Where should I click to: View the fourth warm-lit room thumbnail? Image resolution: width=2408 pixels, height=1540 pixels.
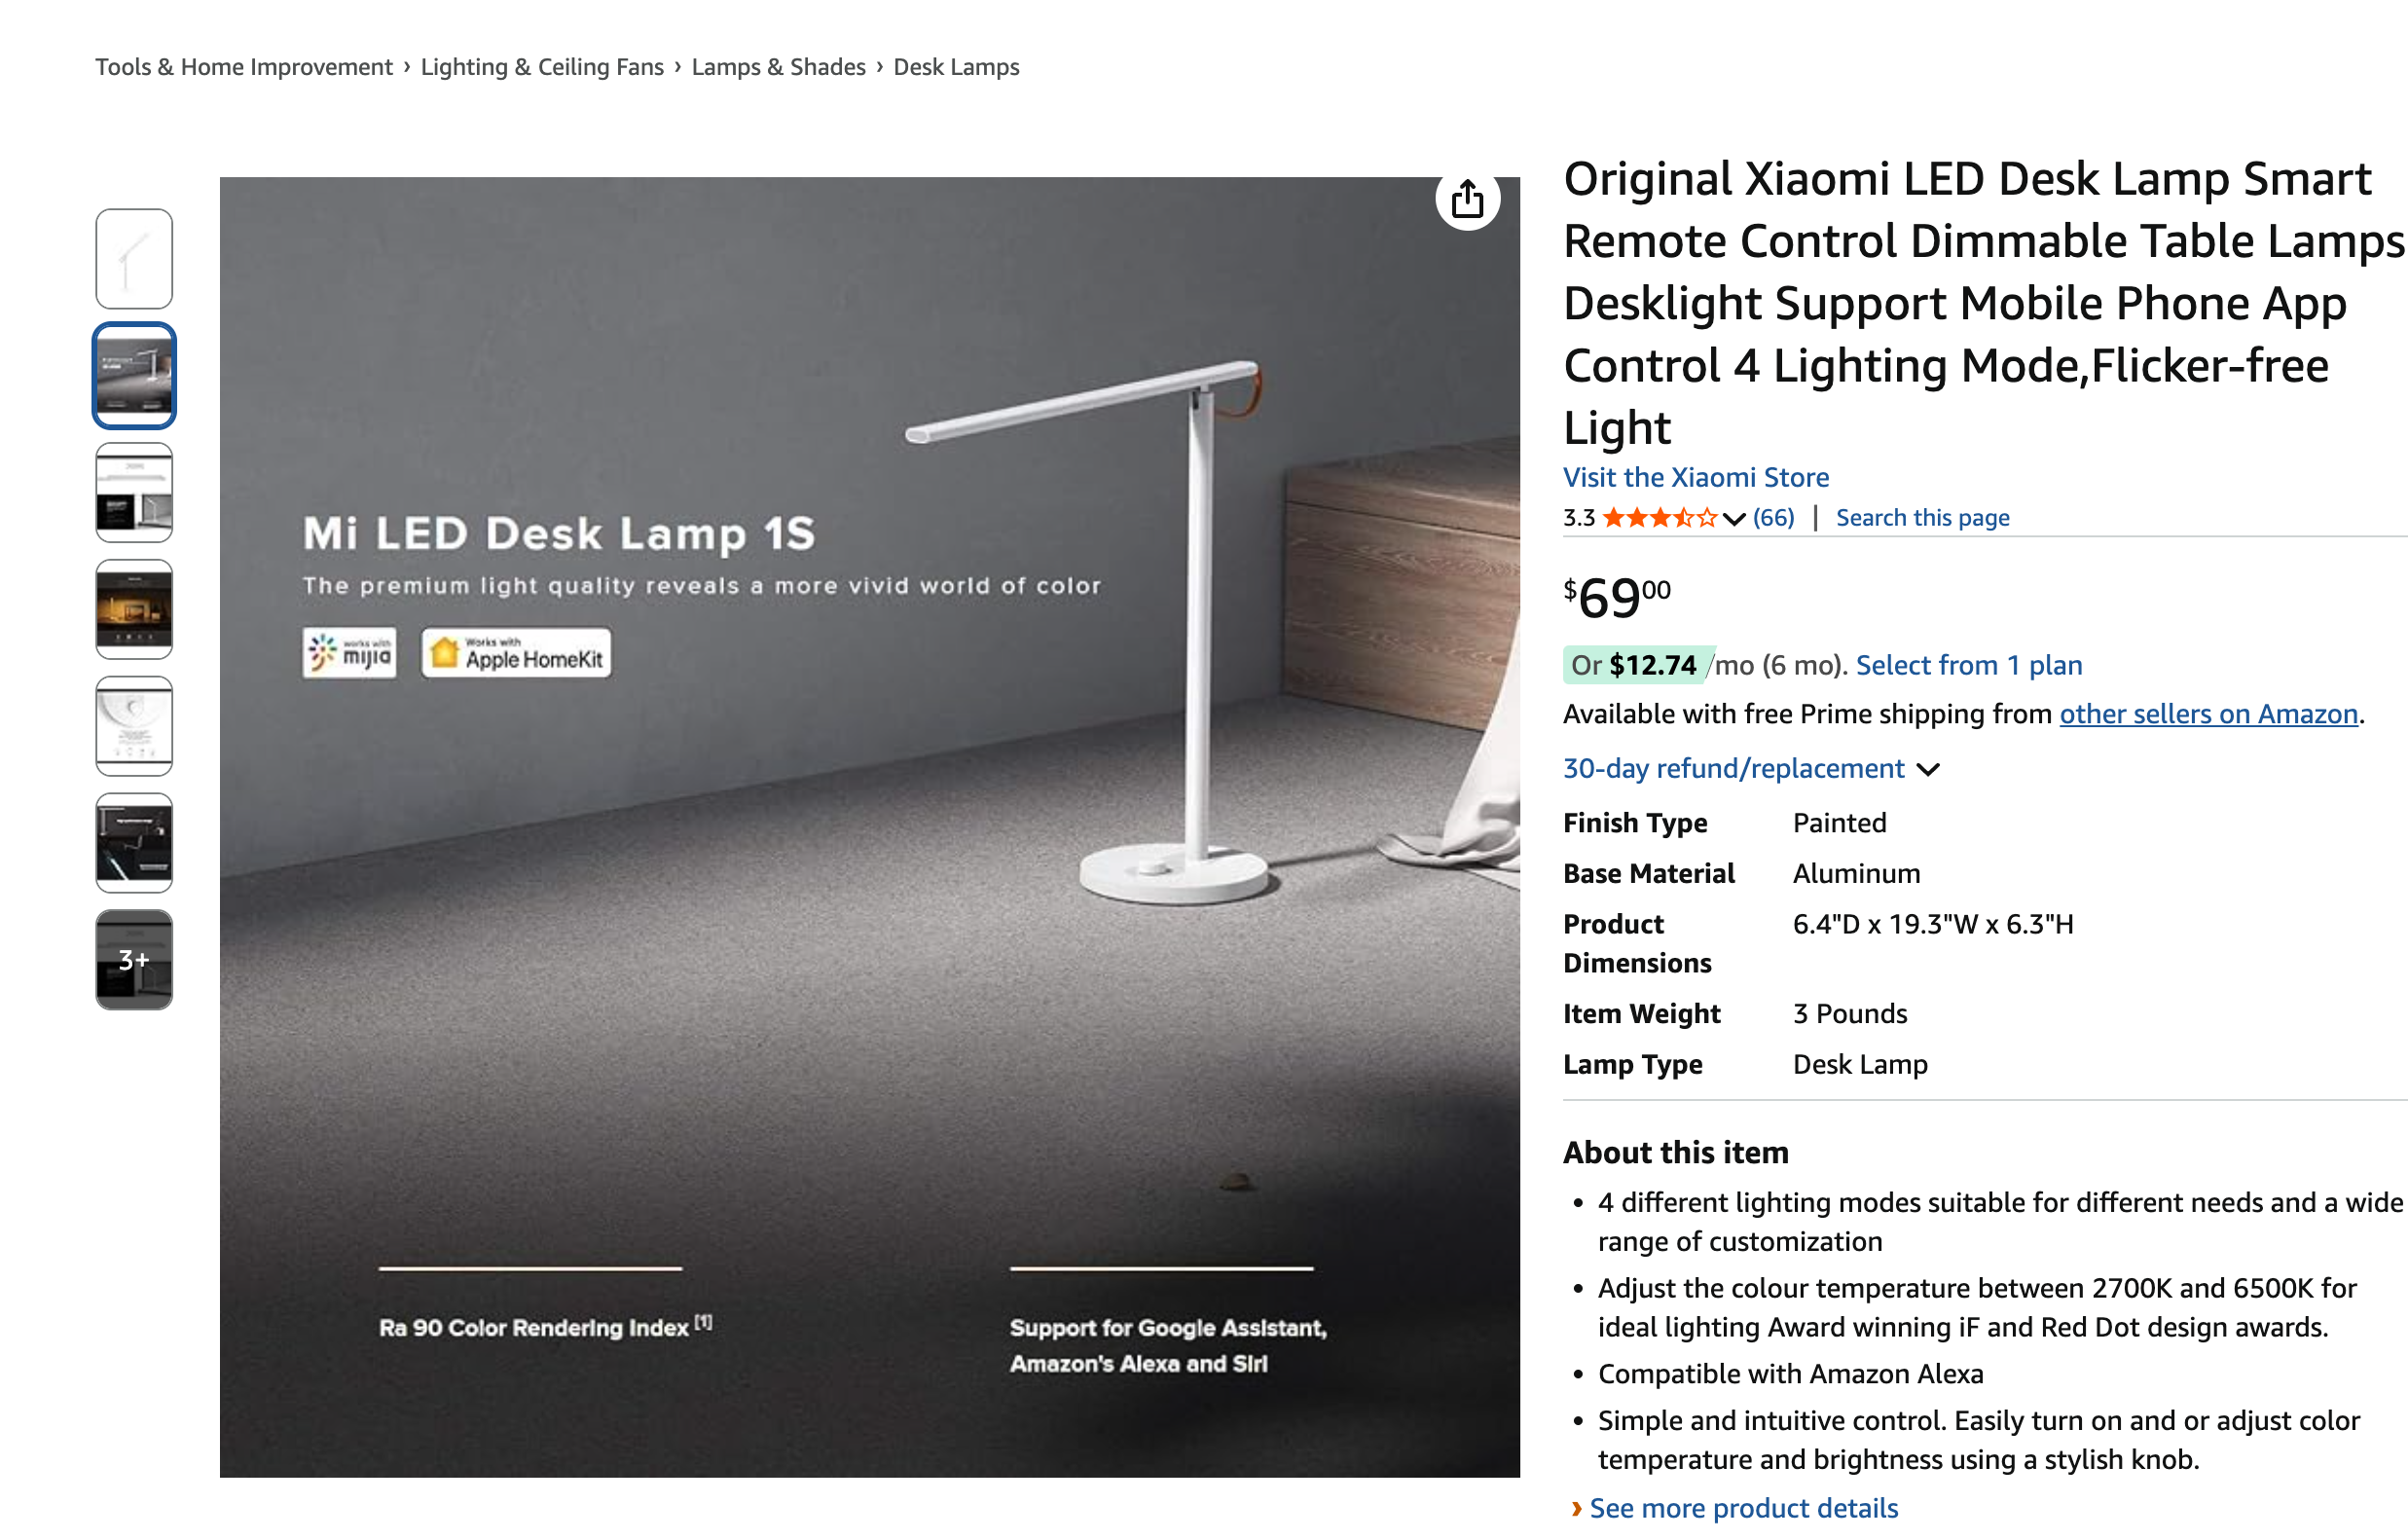click(134, 609)
